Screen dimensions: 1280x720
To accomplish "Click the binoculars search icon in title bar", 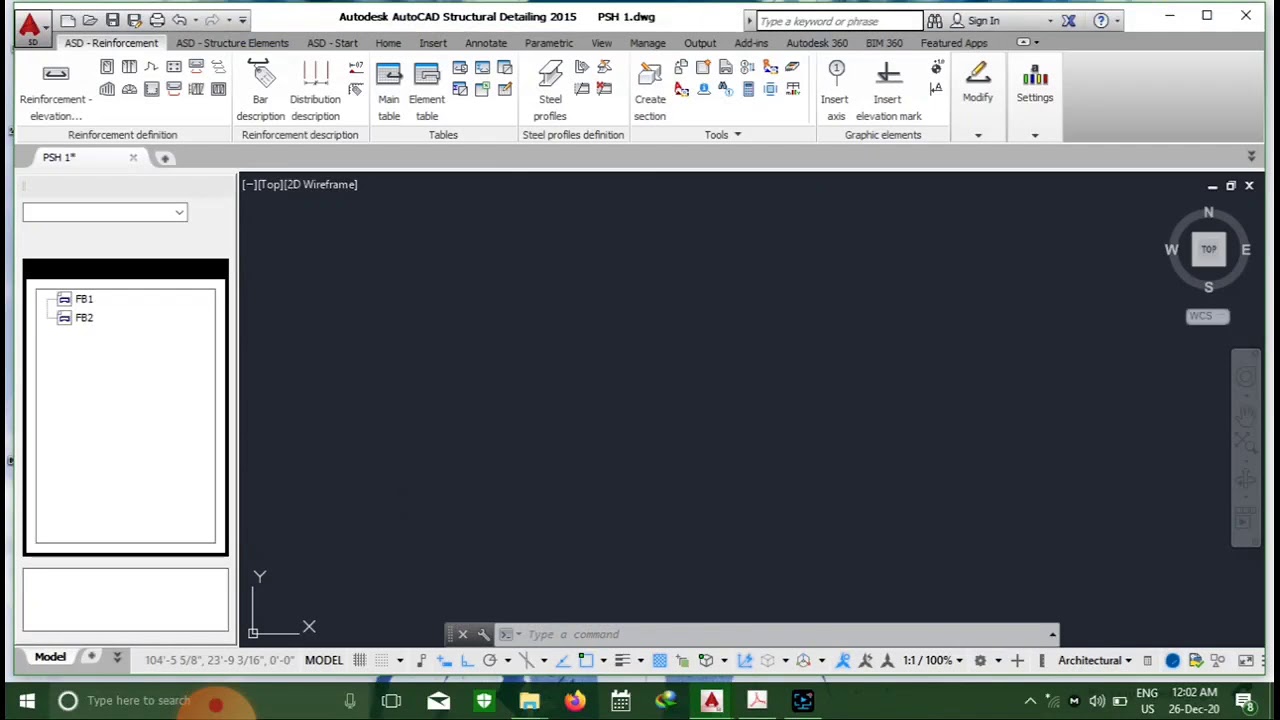I will coord(934,21).
